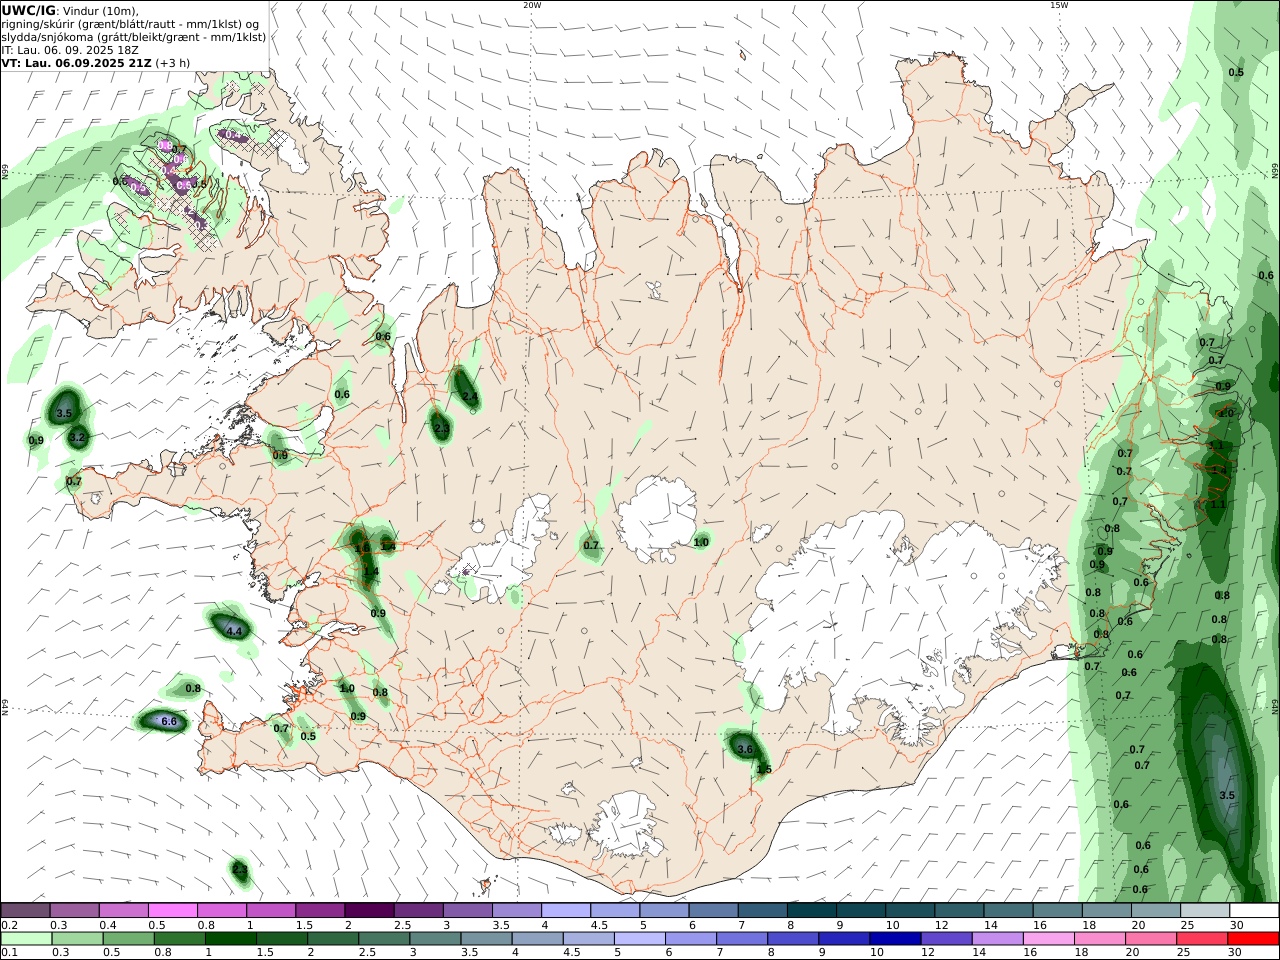Click the 0.5 value in the top-right corner
The width and height of the screenshot is (1280, 960).
coord(1236,72)
